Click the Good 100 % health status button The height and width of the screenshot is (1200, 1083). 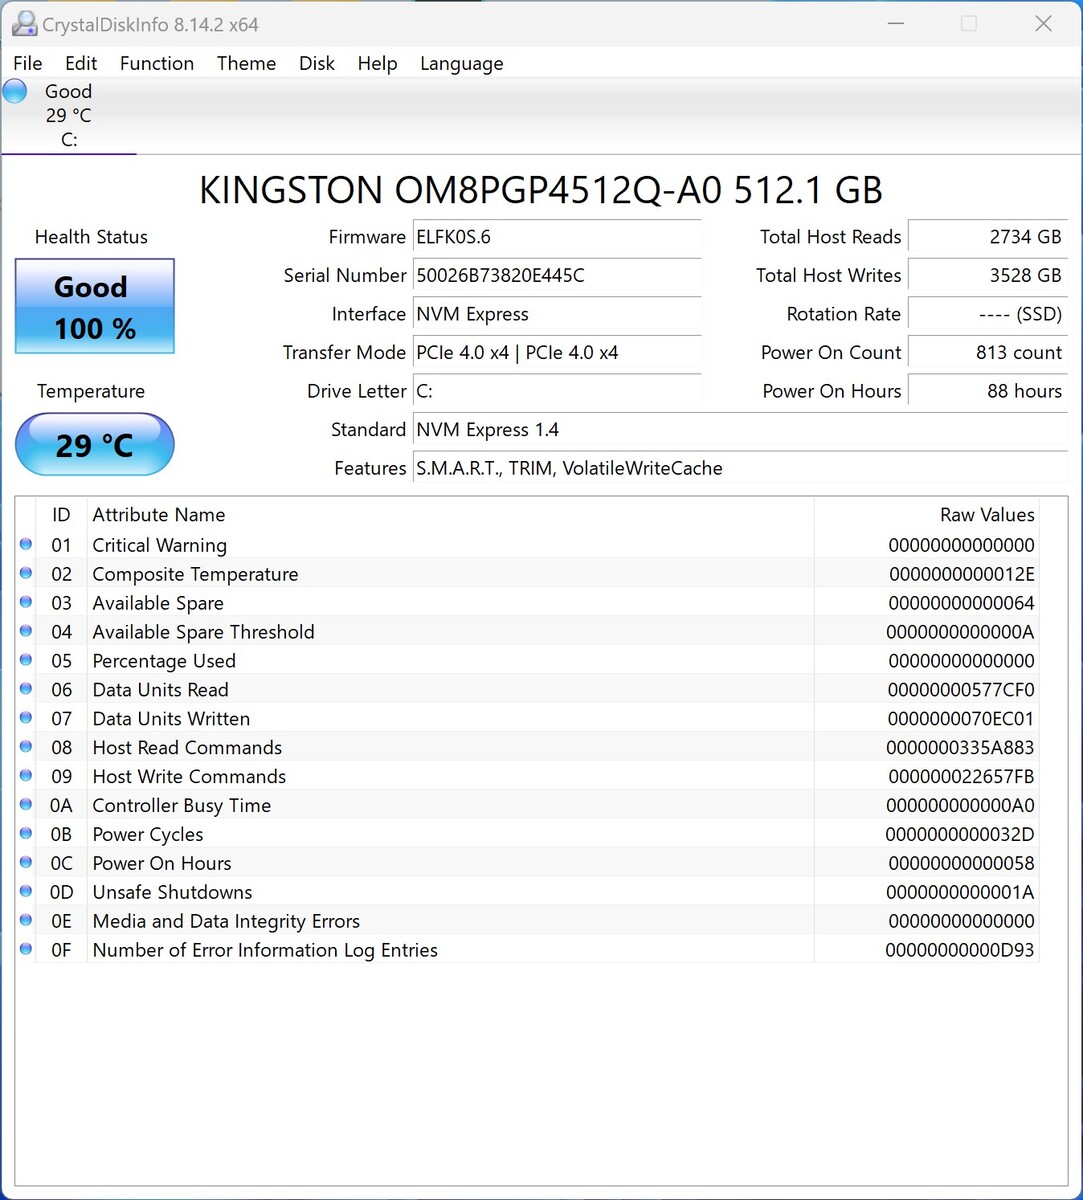pos(95,306)
